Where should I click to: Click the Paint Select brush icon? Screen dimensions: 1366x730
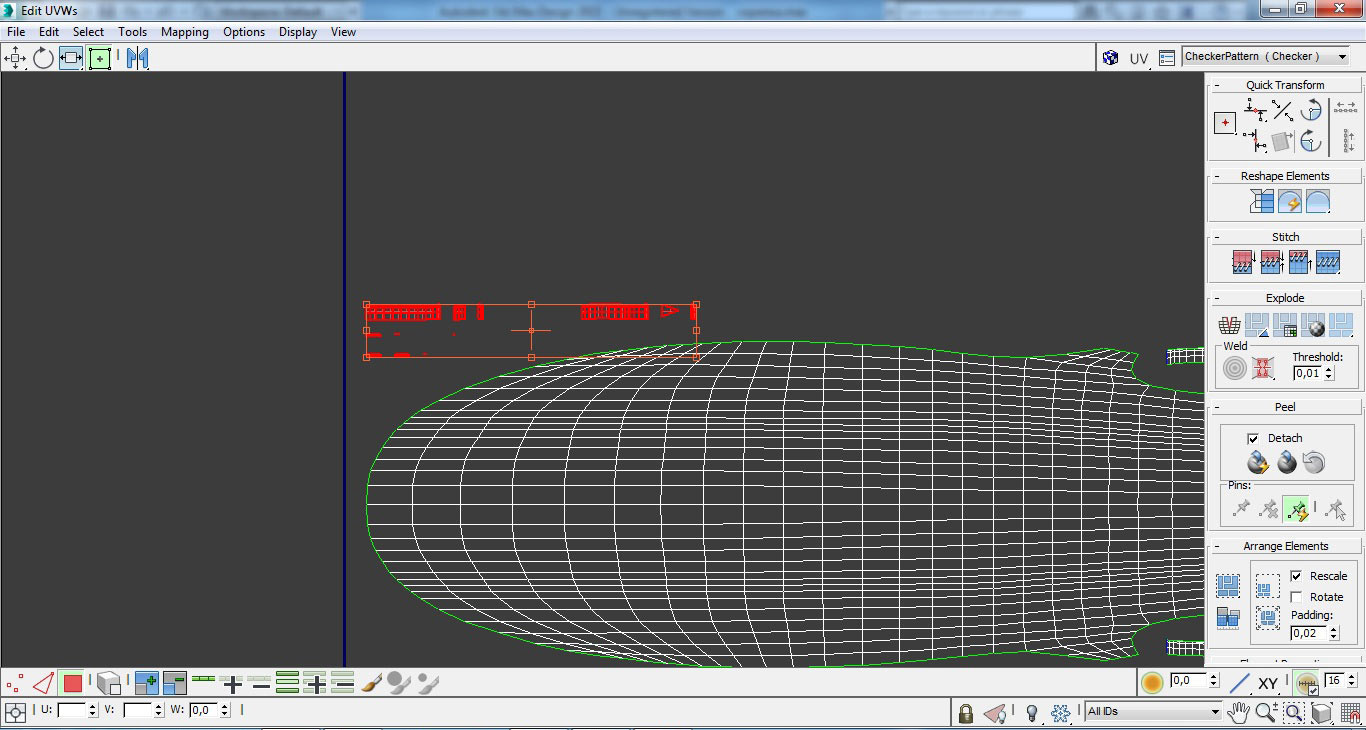371,684
